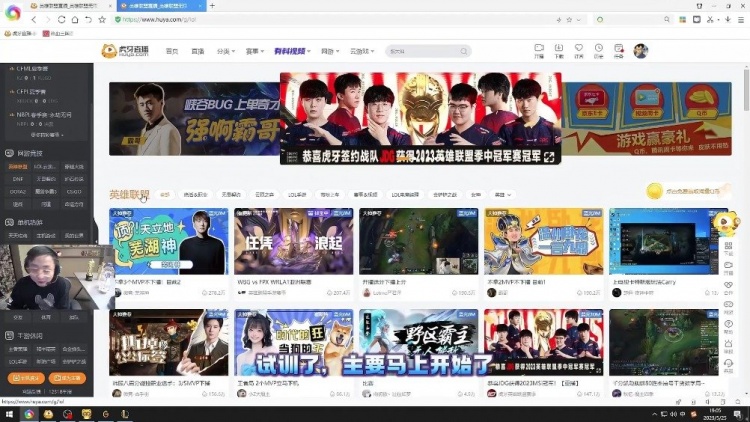Click the right orange button at sidebar bottom
This screenshot has width=750, height=422.
(x=67, y=378)
